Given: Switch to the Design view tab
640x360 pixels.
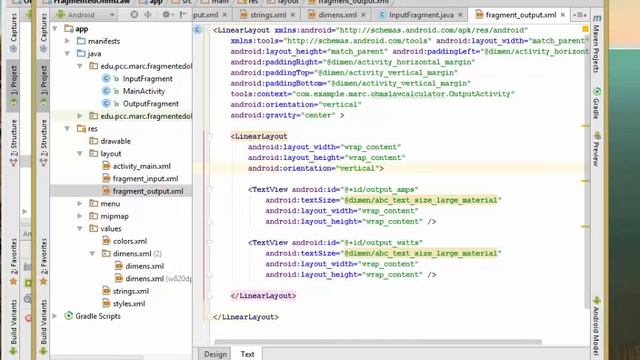Looking at the screenshot, I should coord(215,354).
